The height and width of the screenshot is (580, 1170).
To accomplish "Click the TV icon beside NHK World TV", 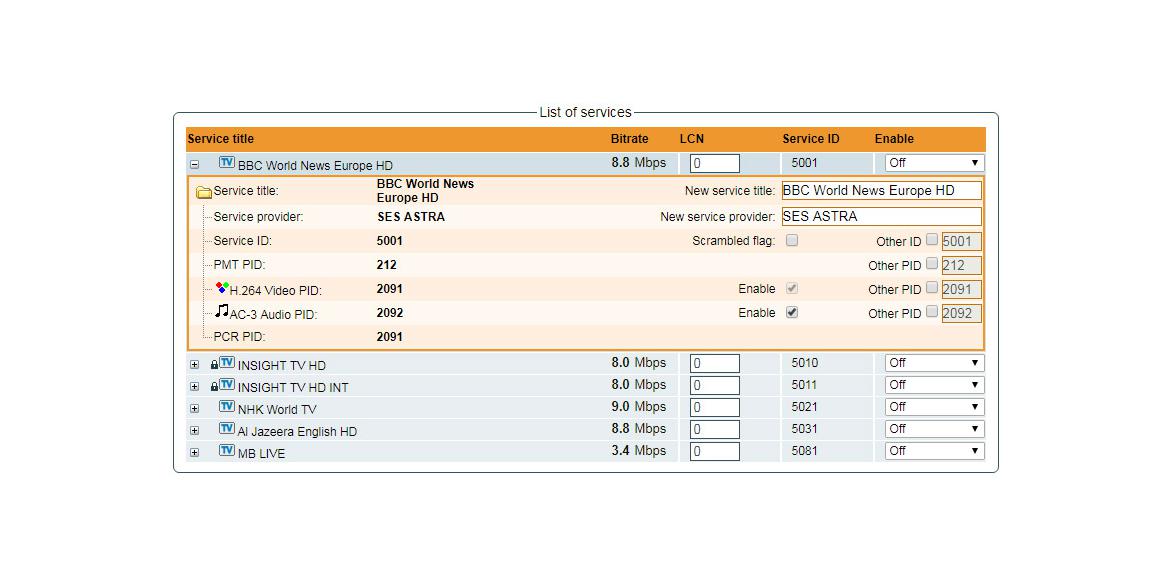I will (226, 407).
